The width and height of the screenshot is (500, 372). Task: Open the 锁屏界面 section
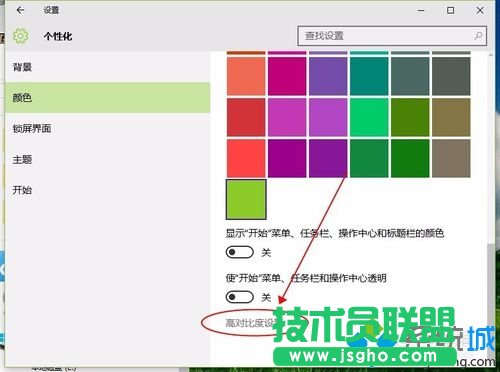(x=107, y=128)
